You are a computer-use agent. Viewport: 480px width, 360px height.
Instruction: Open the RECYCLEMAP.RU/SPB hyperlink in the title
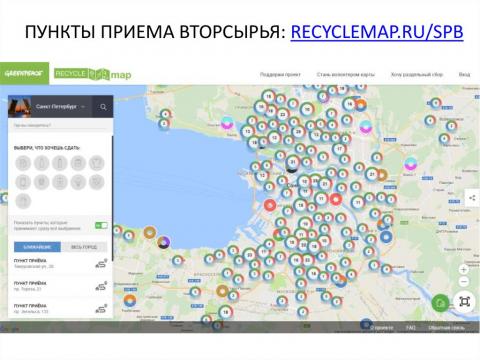377,32
